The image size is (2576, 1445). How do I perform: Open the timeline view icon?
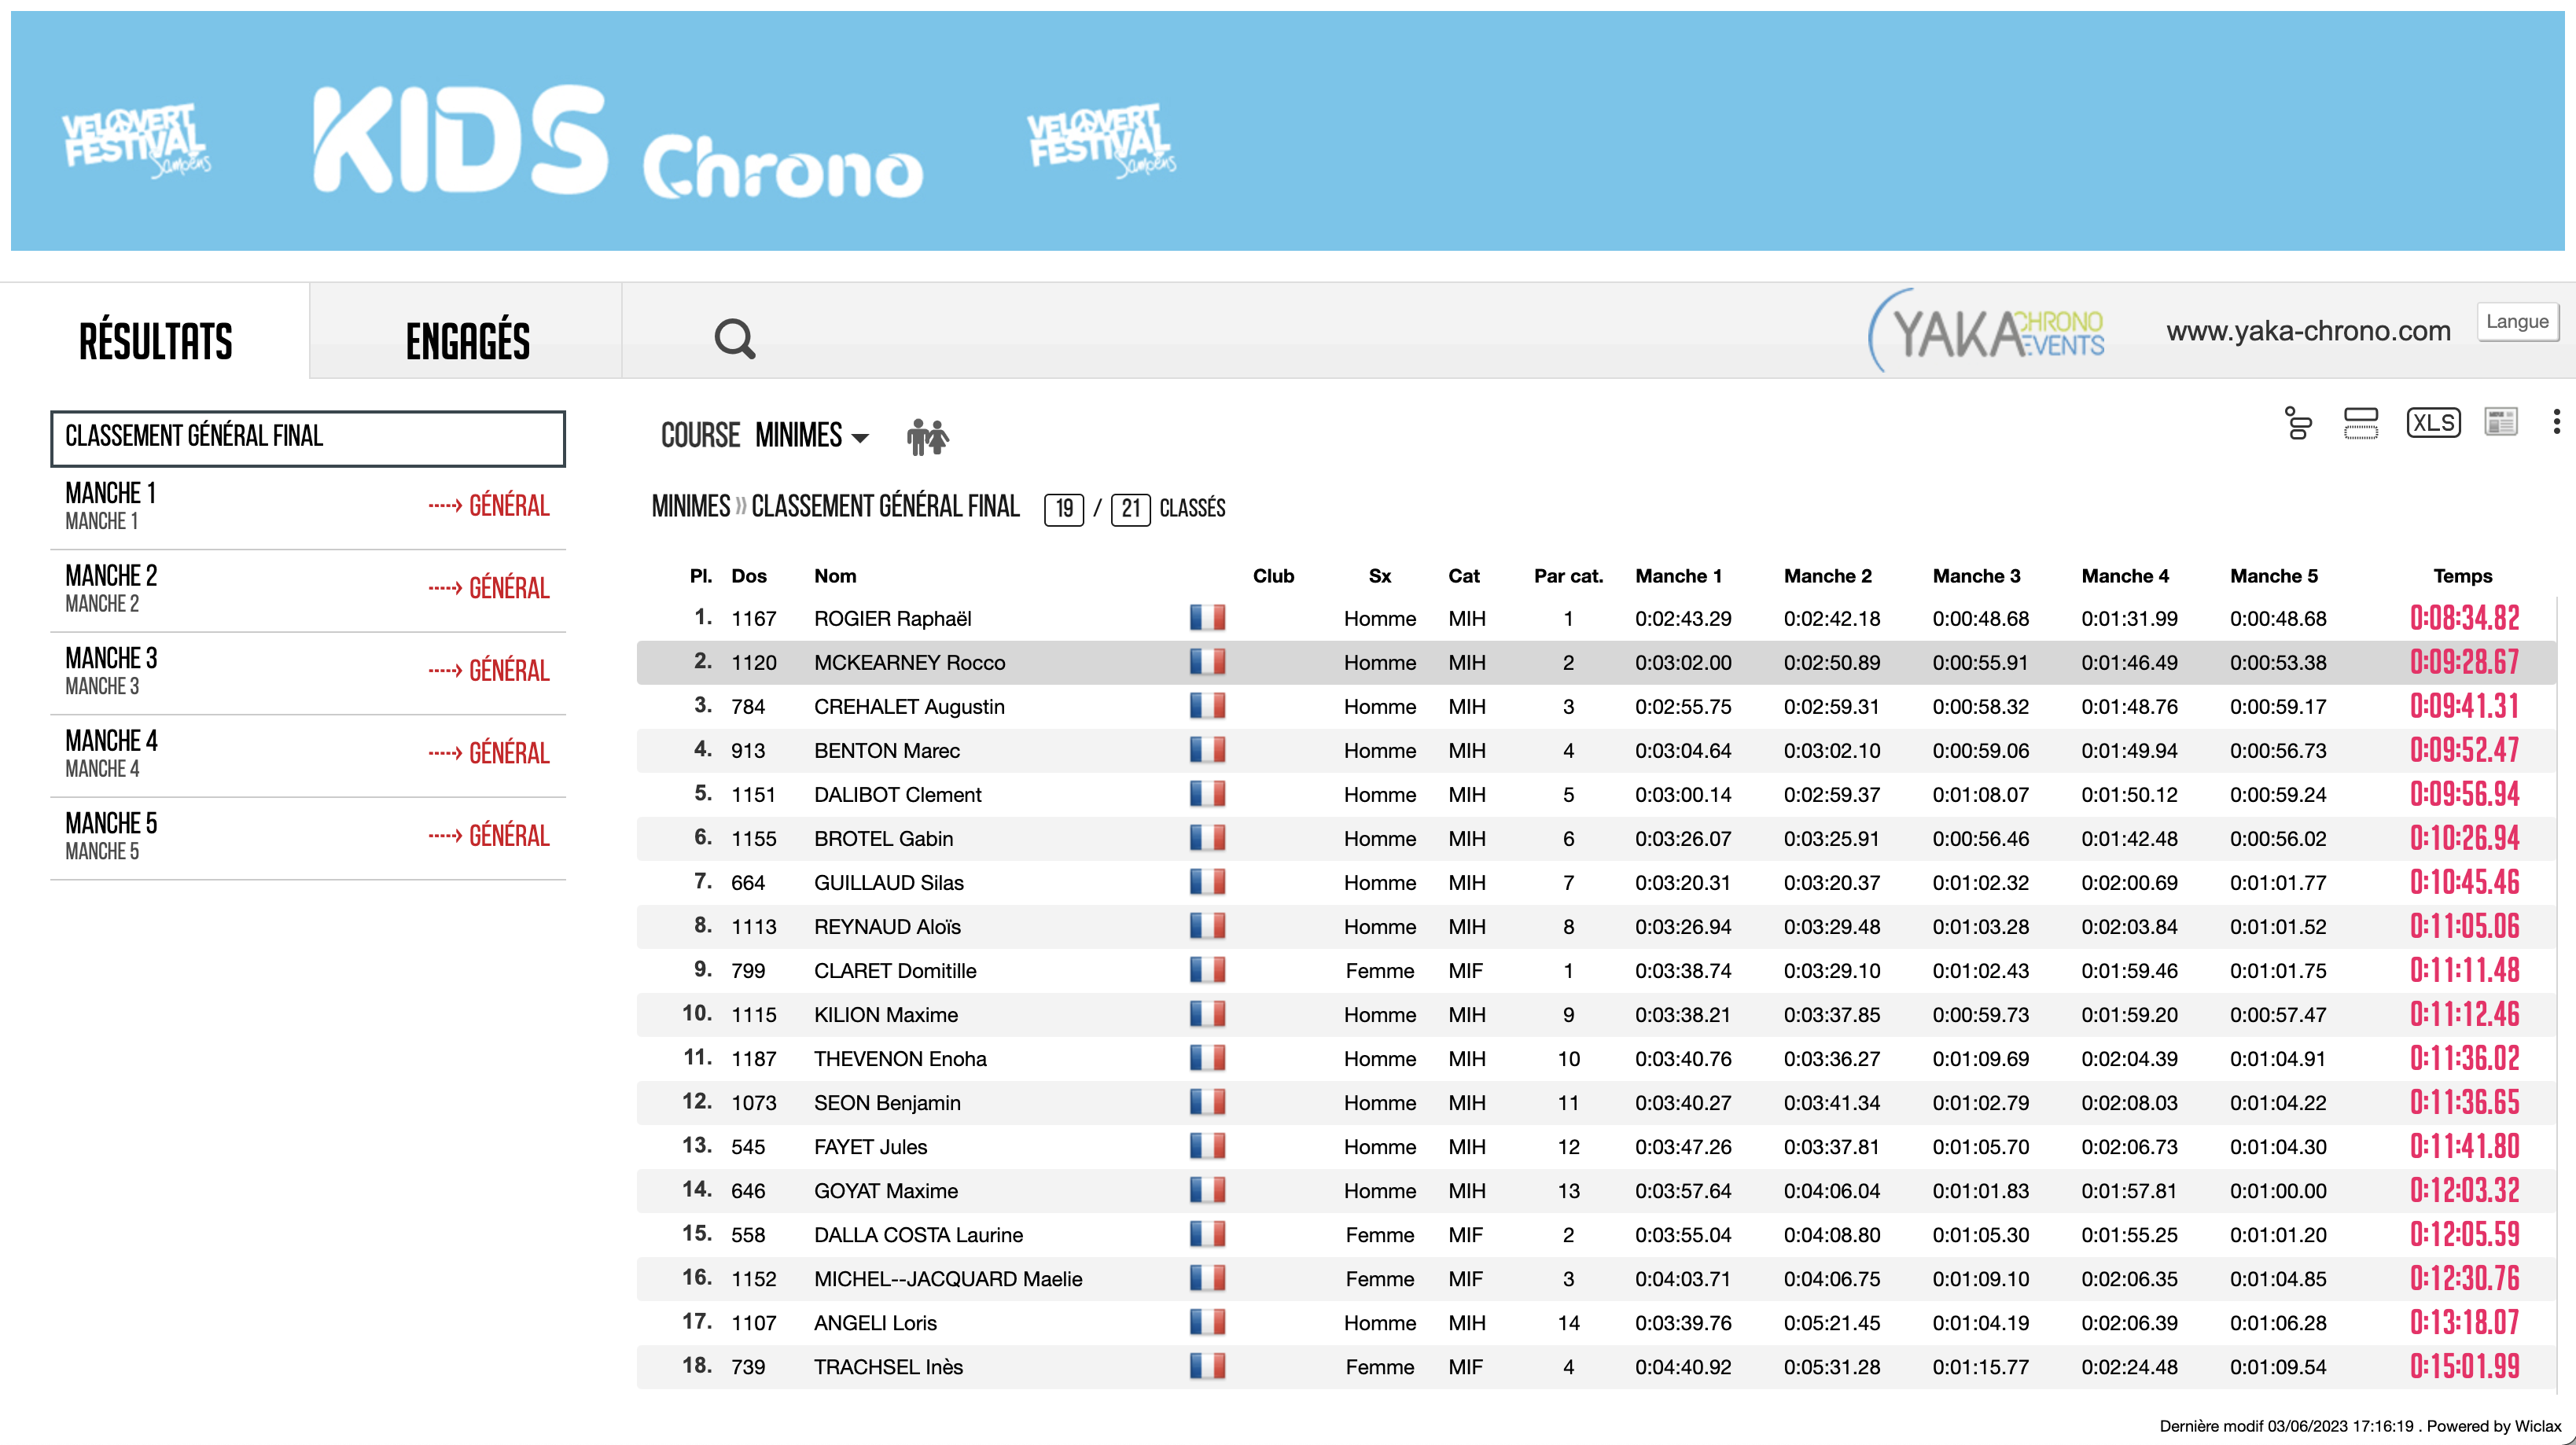(x=2298, y=423)
